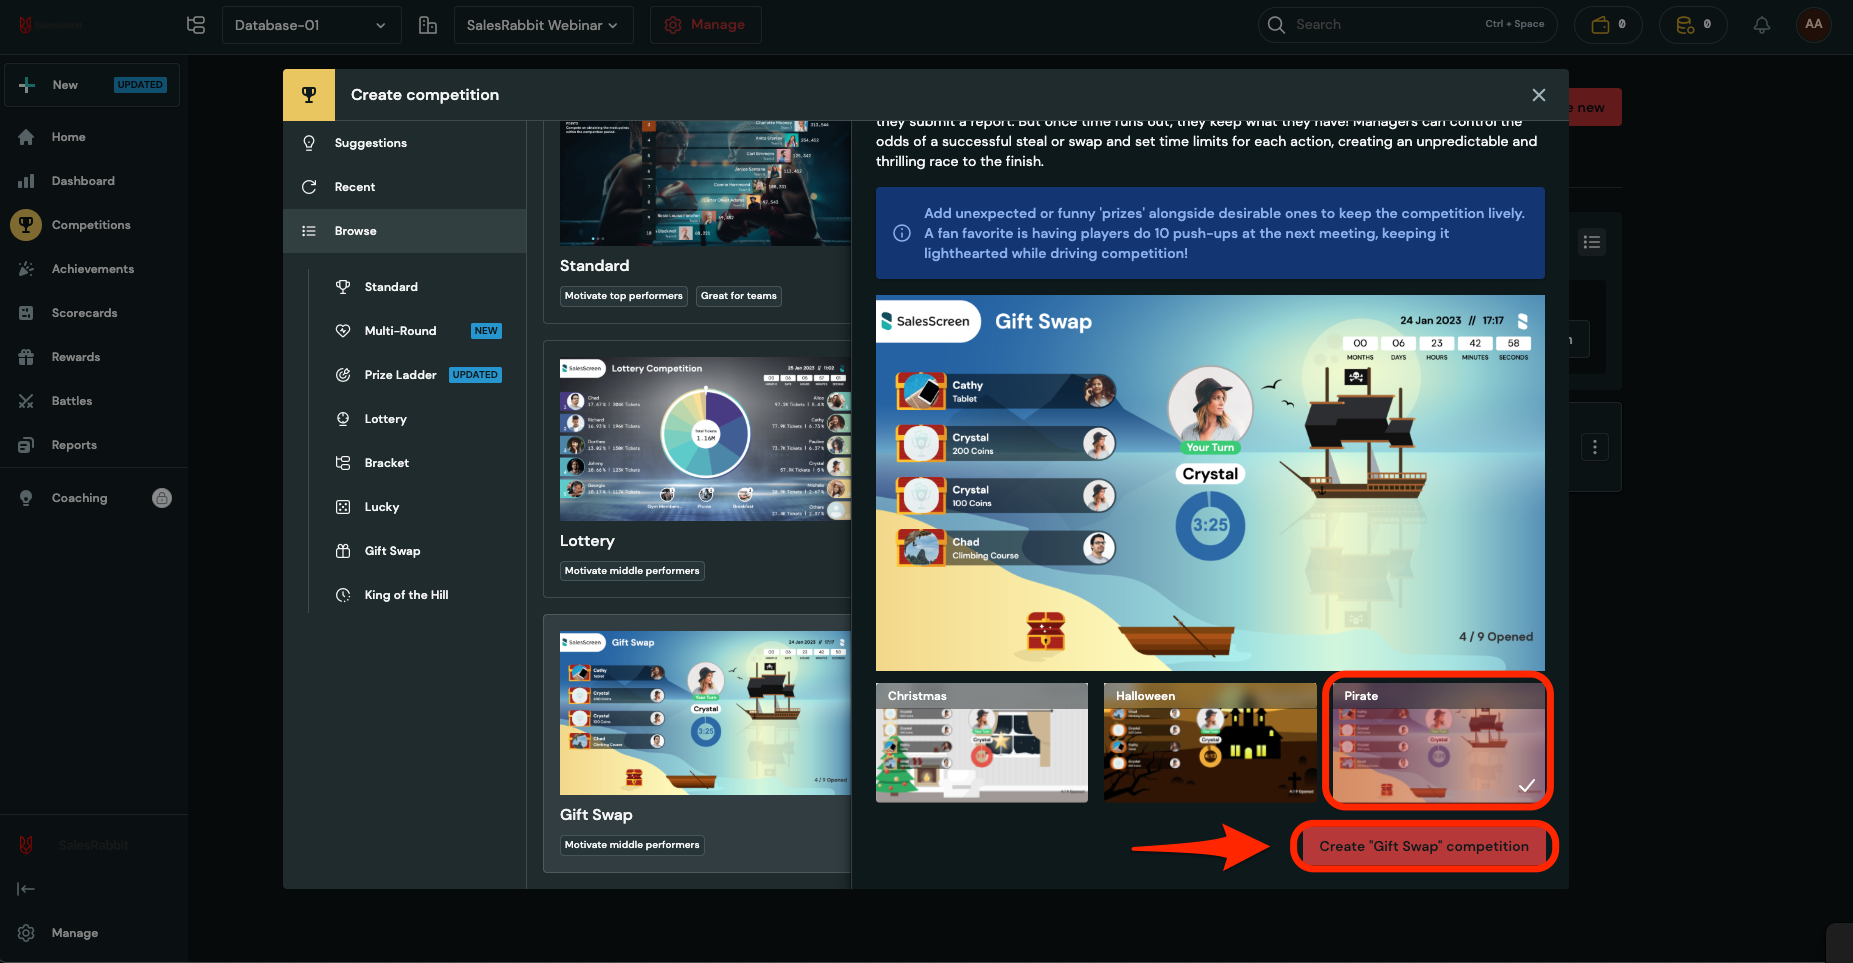This screenshot has height=963, width=1853.
Task: Click the Search input field
Action: click(x=1384, y=25)
